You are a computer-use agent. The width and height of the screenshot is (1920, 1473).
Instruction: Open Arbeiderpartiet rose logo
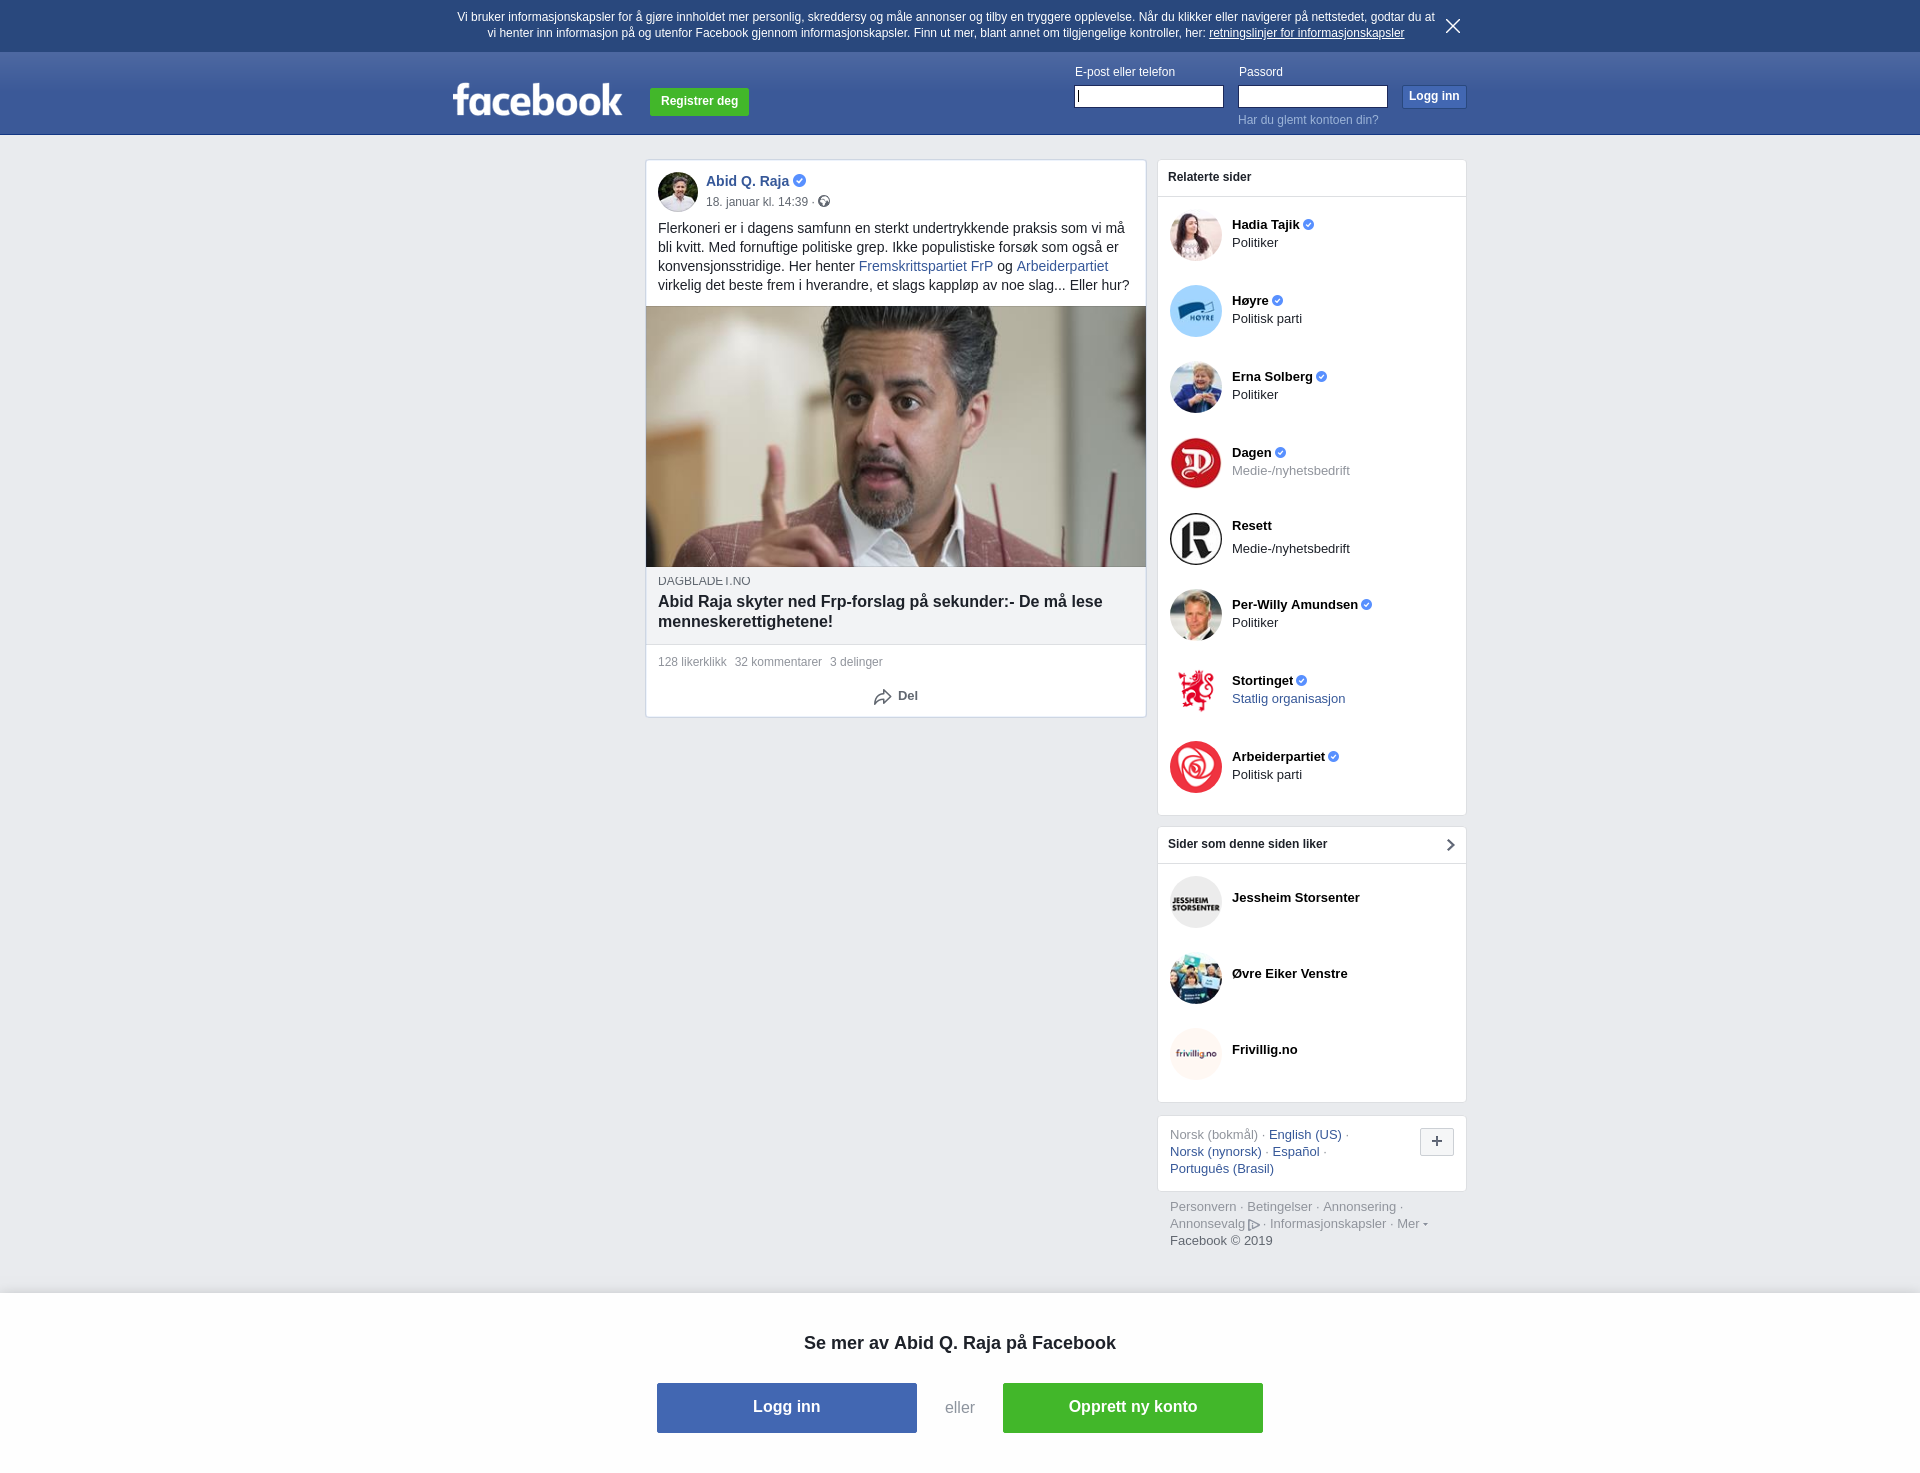1196,767
